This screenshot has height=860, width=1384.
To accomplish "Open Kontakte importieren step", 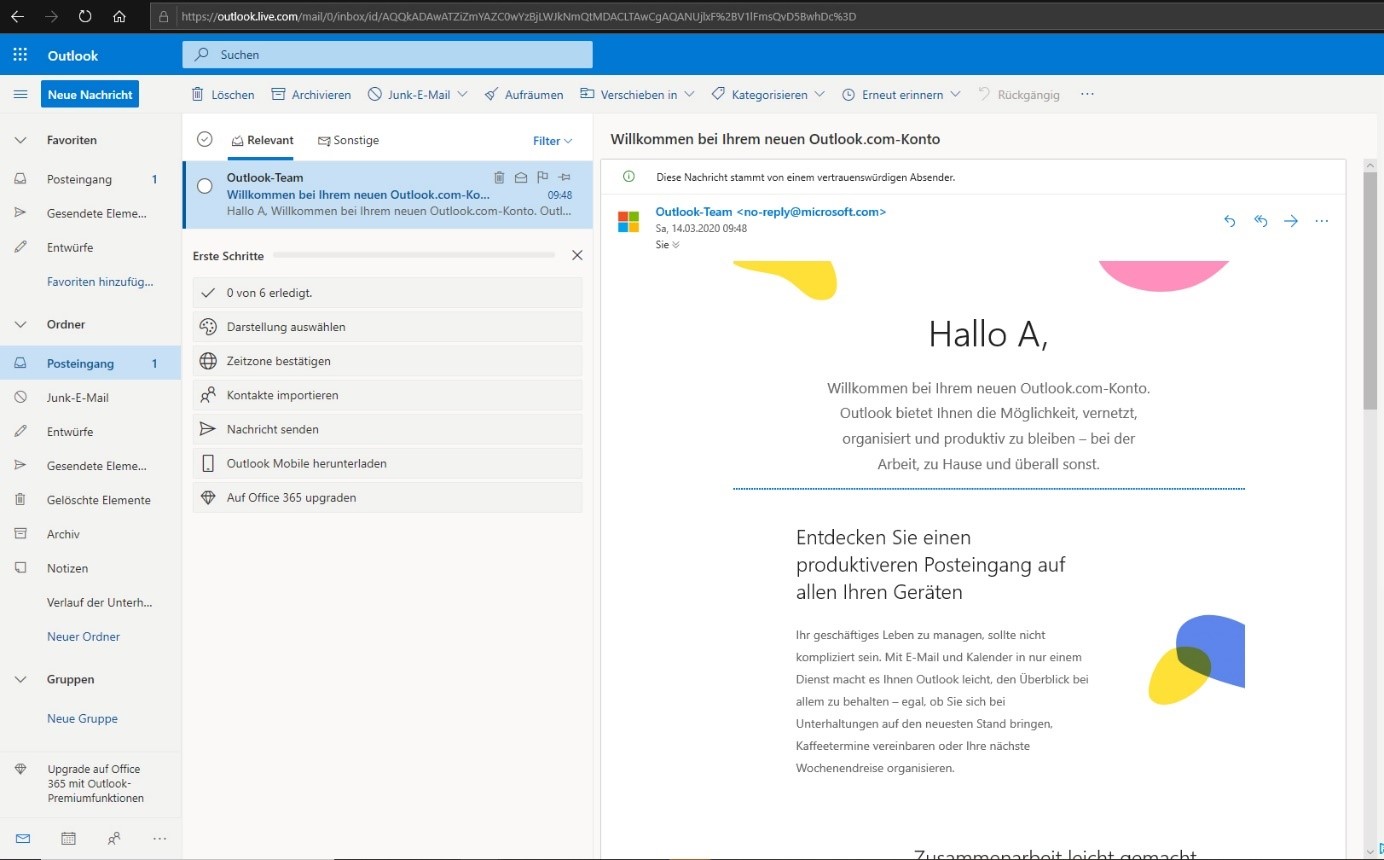I will (x=388, y=395).
